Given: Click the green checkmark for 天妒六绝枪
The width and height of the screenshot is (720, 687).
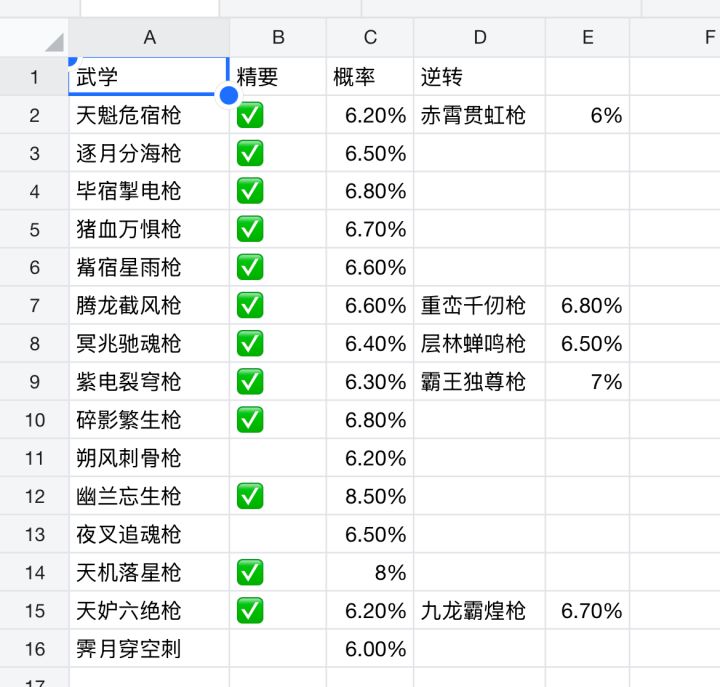Looking at the screenshot, I should pos(250,610).
